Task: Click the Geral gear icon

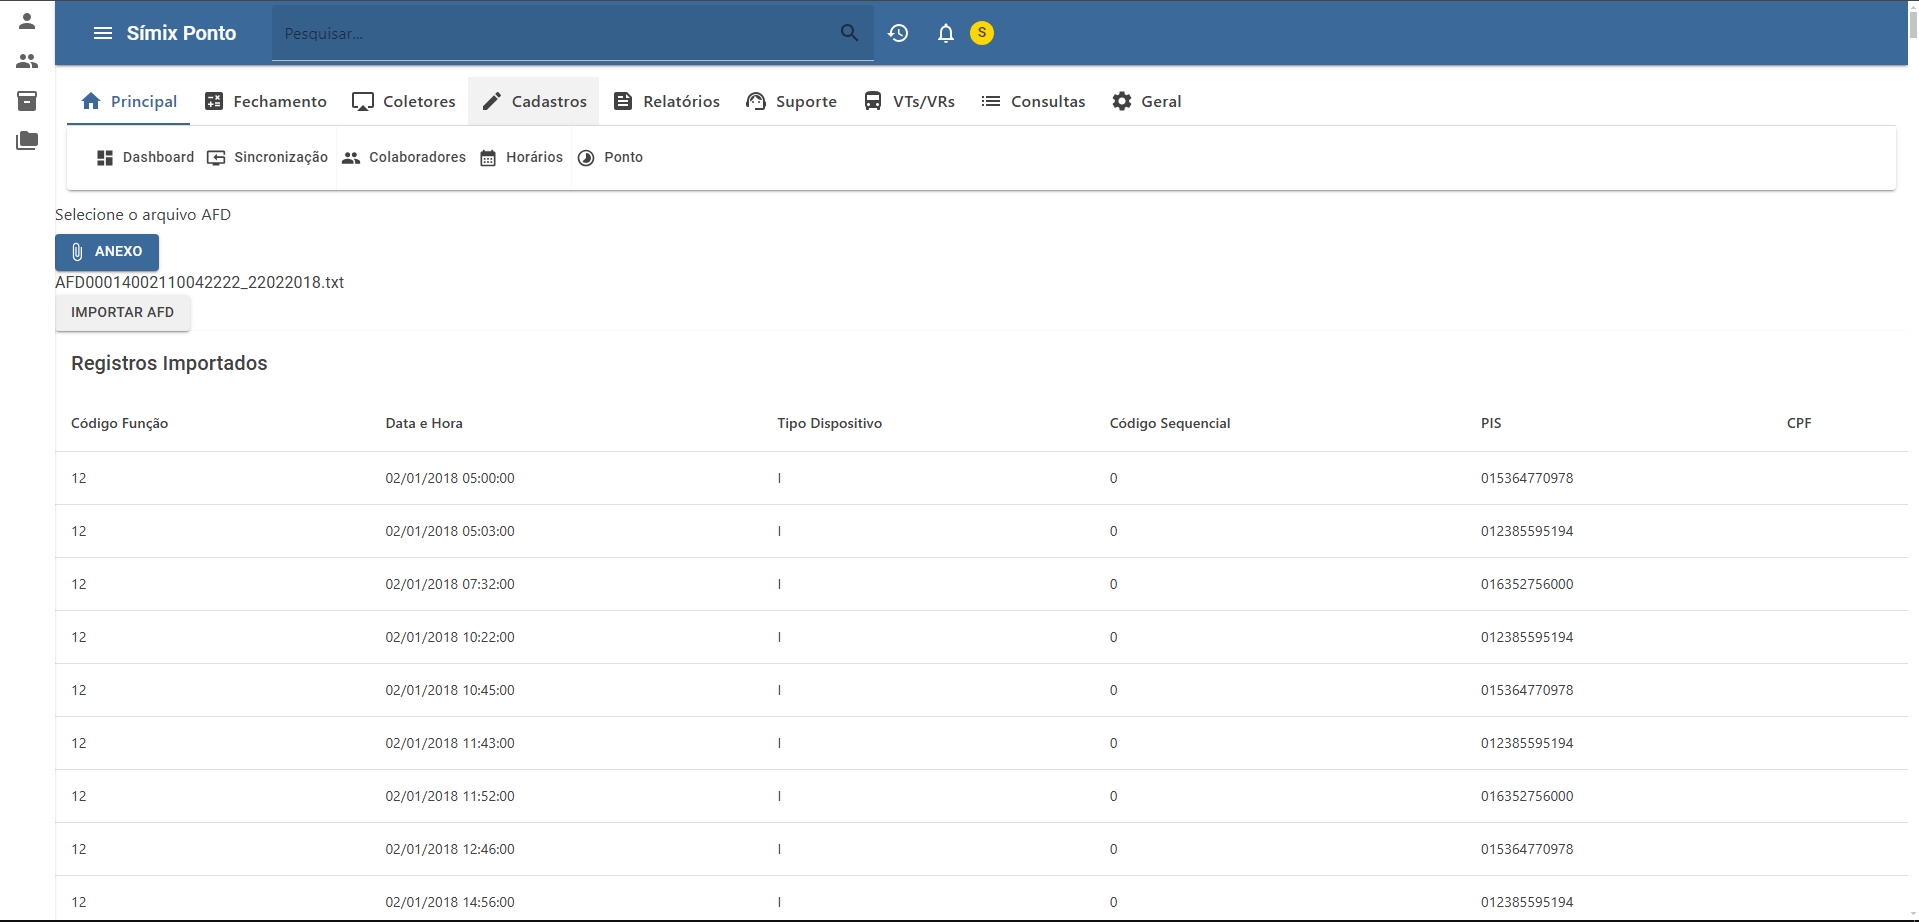Action: (1122, 101)
